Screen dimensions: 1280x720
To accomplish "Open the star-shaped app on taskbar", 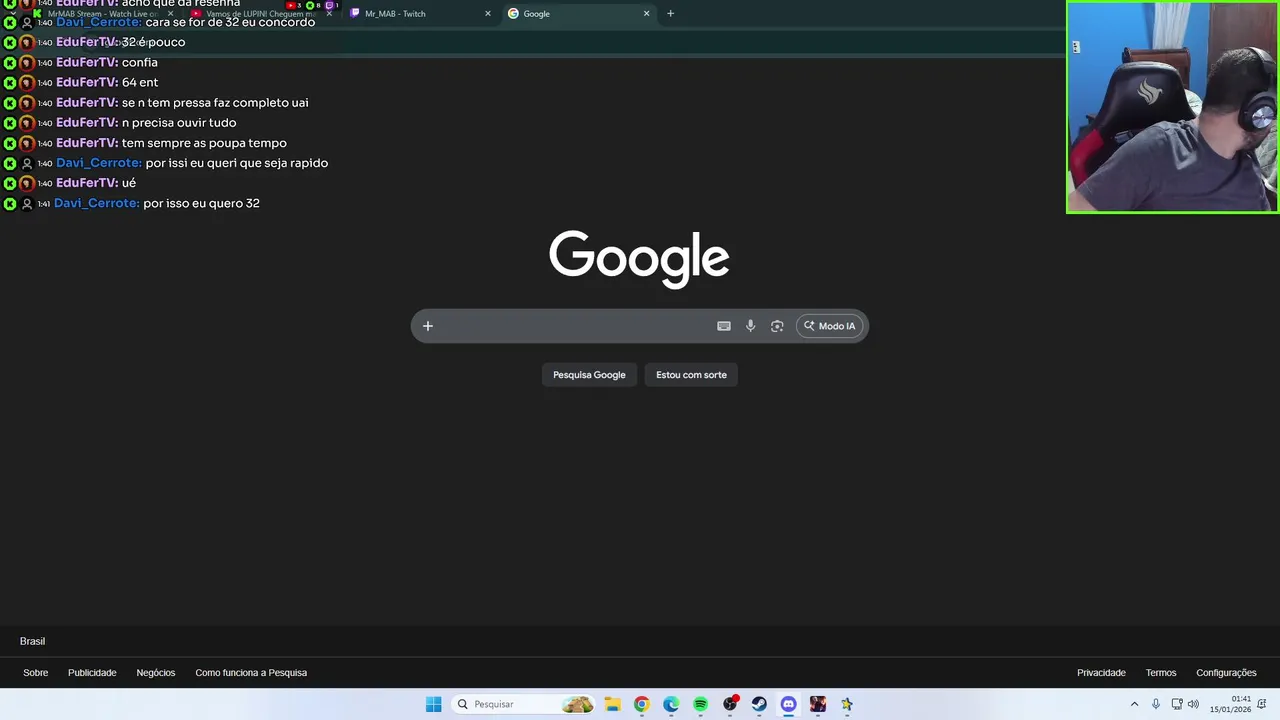I will [x=847, y=704].
